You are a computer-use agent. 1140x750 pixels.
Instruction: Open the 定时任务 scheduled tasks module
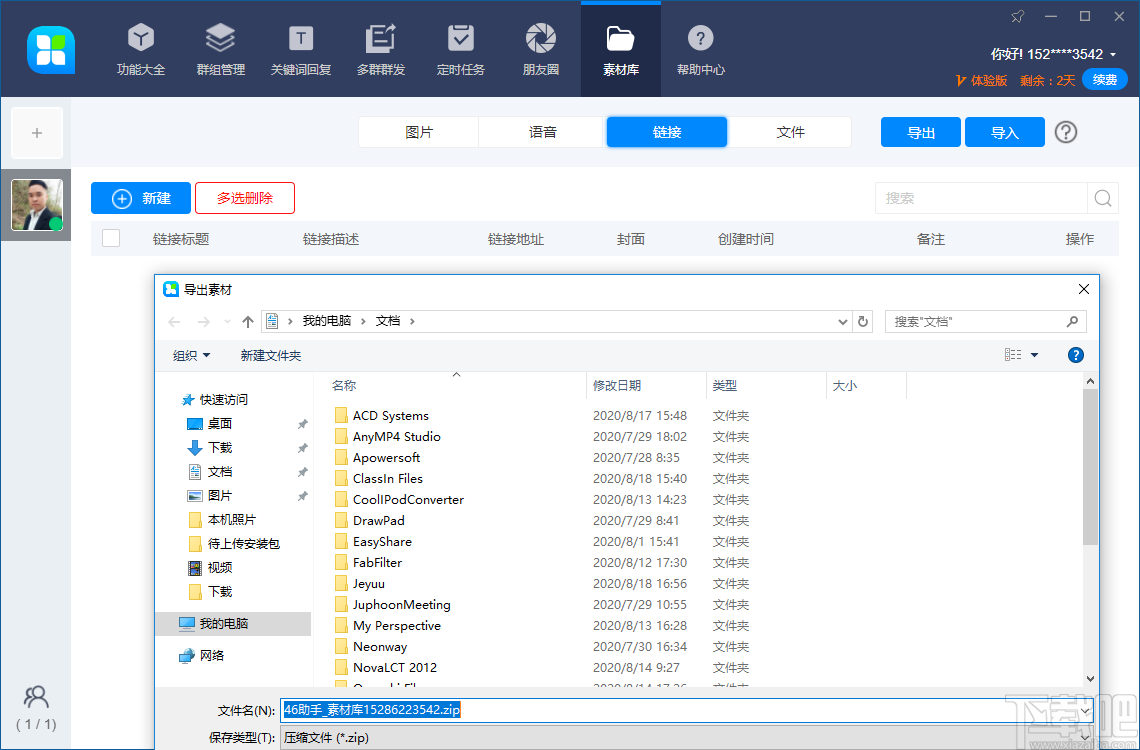461,49
